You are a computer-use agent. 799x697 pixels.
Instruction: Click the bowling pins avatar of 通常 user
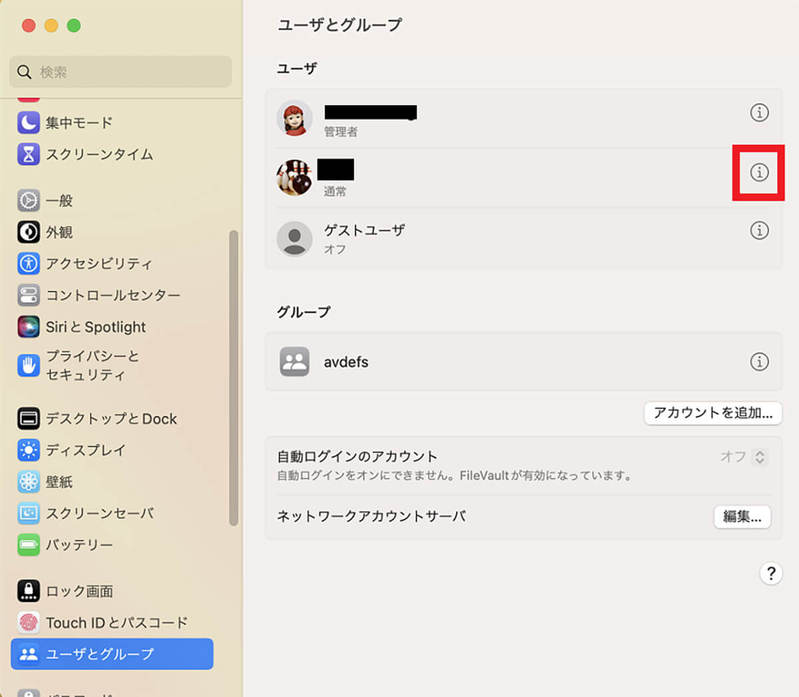[295, 177]
